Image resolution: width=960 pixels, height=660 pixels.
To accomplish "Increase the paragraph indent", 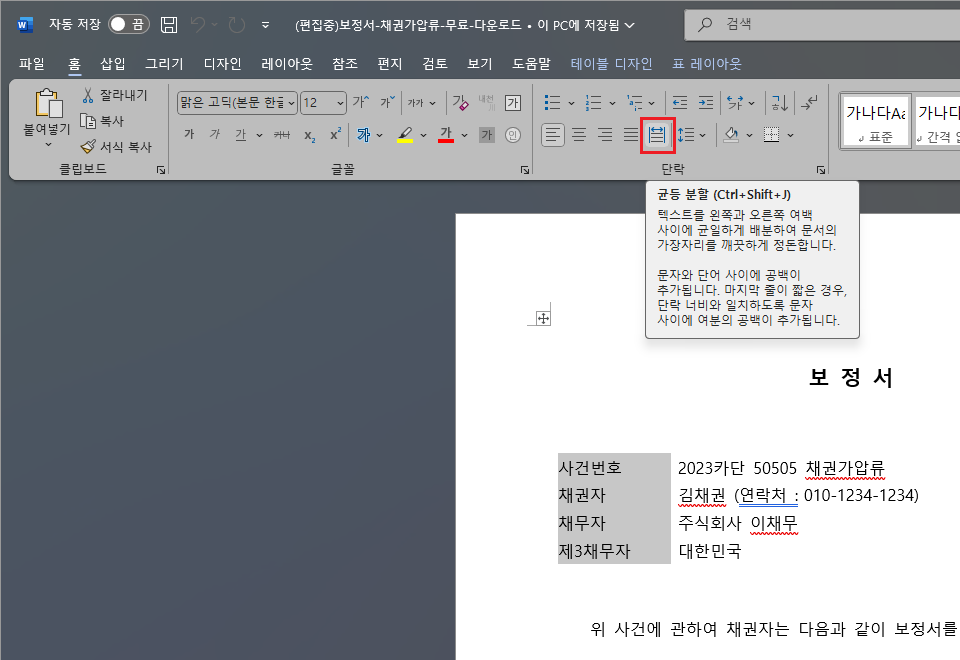I will point(706,103).
